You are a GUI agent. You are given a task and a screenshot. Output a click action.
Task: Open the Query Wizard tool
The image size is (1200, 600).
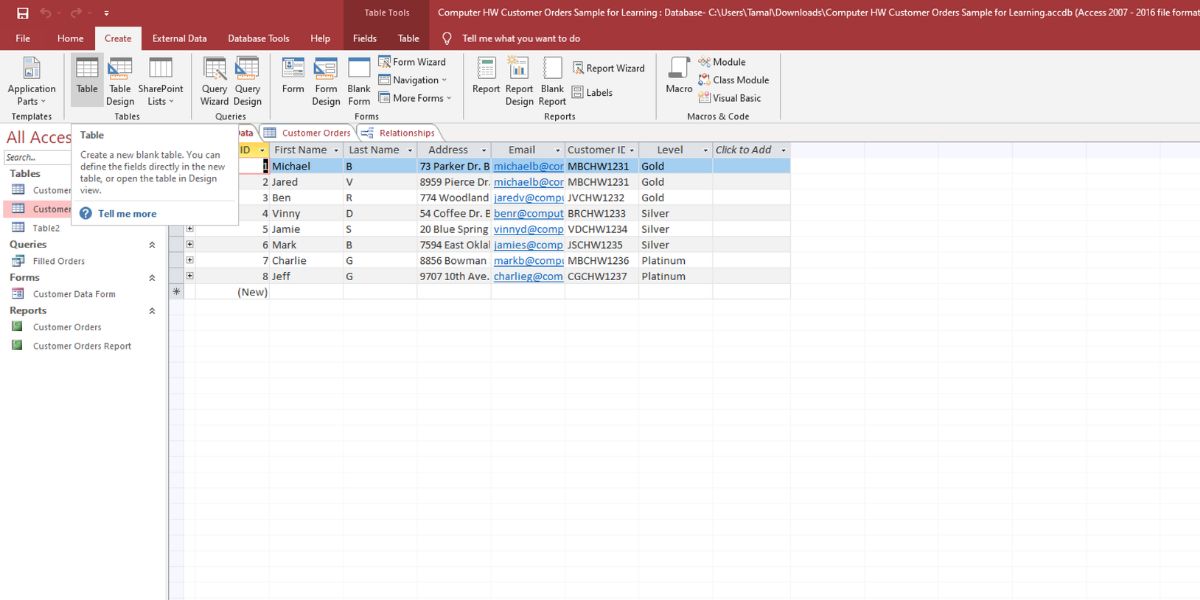coord(214,80)
